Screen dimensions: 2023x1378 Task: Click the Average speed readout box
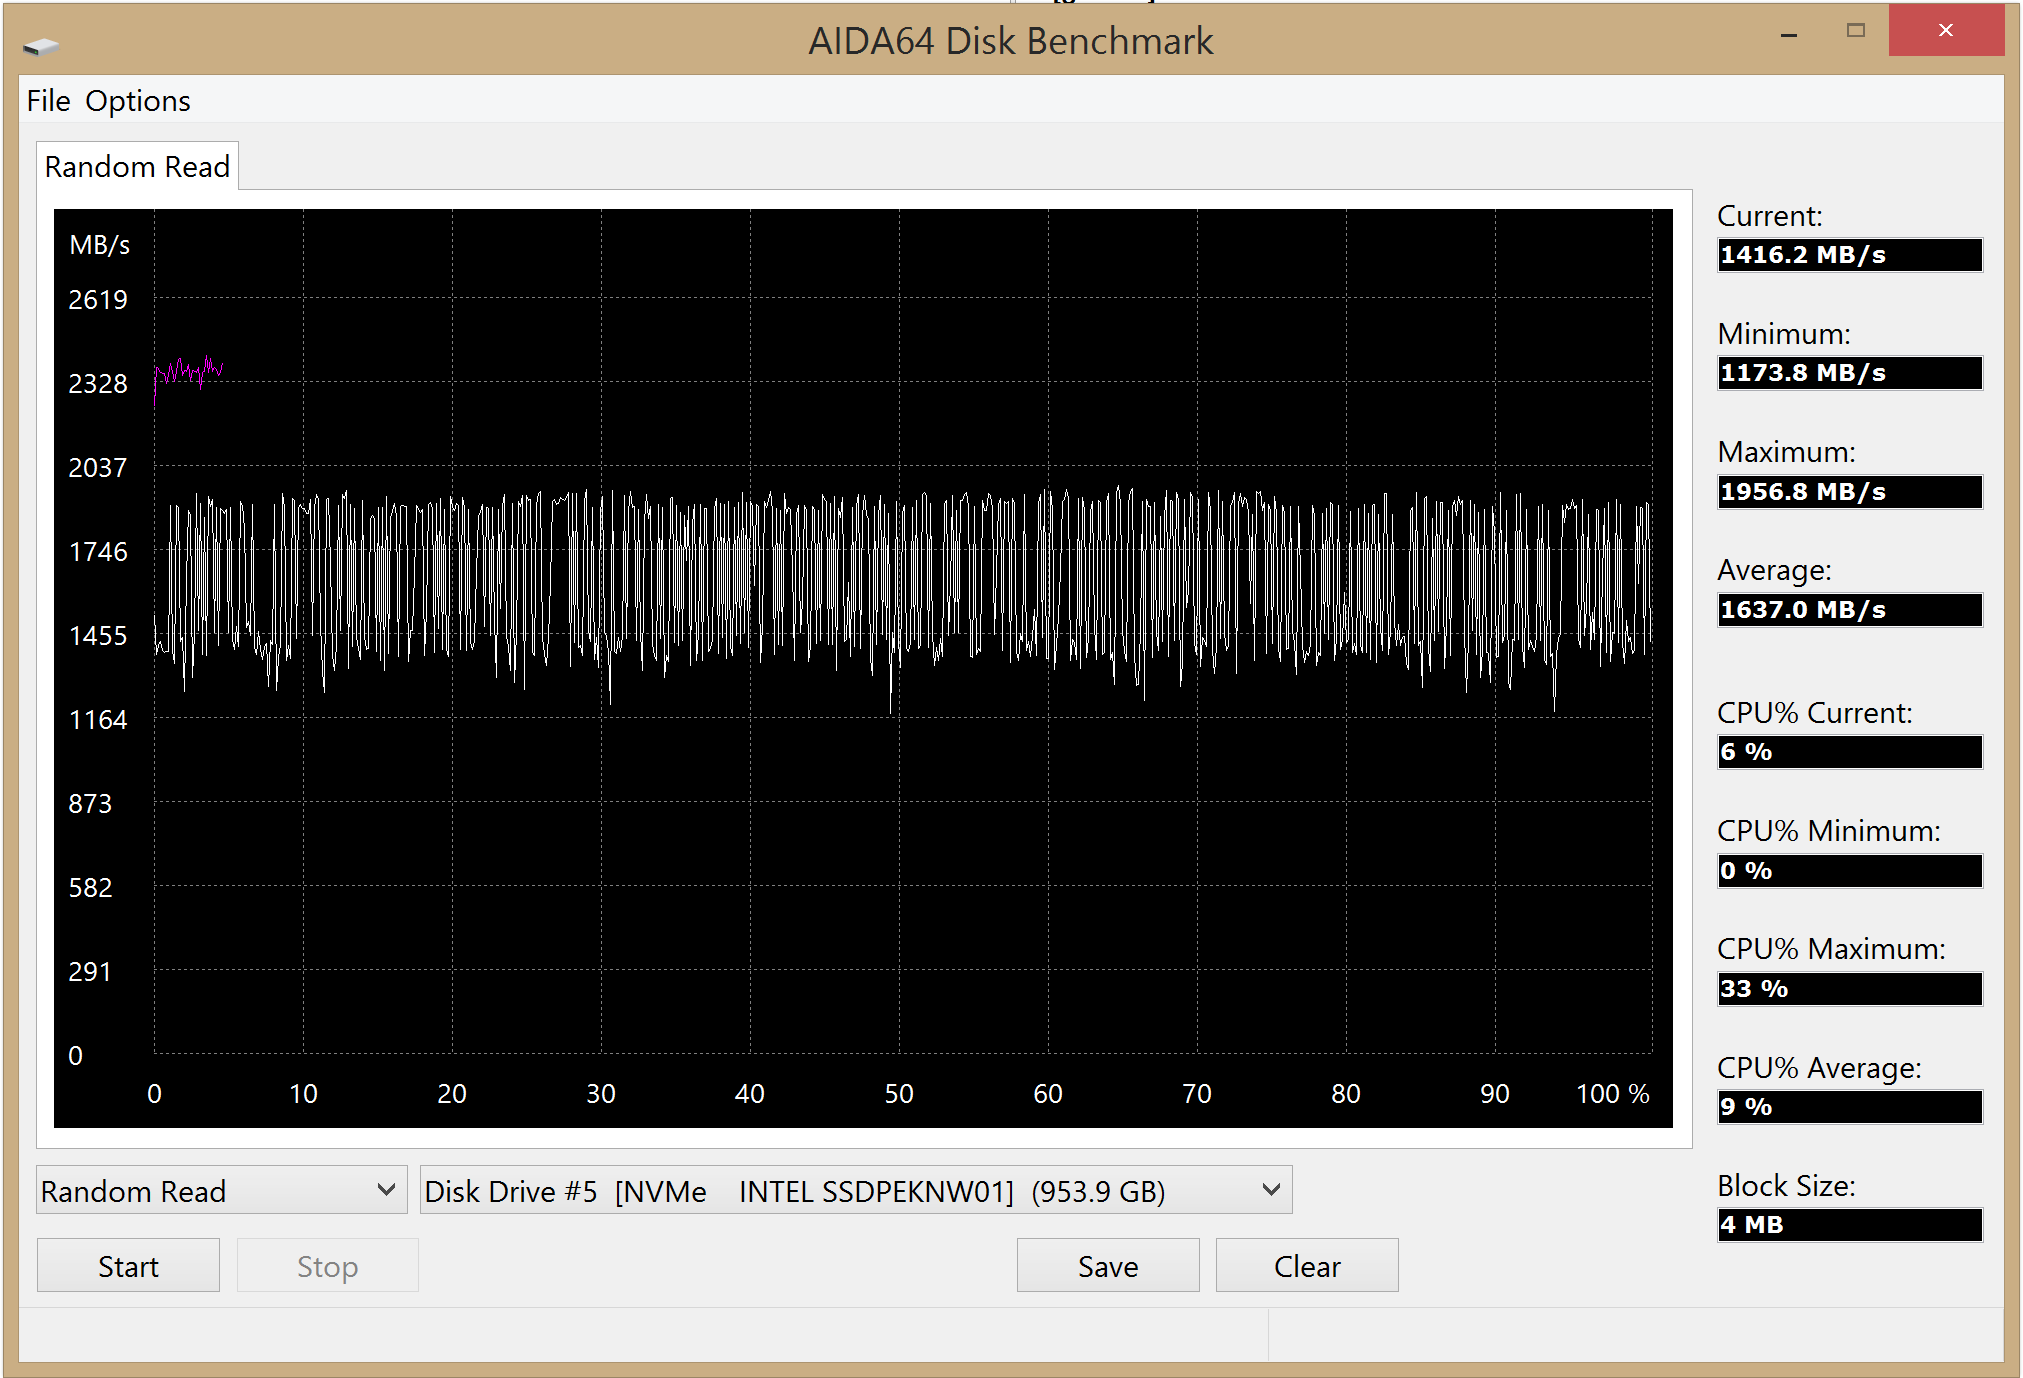pyautogui.click(x=1848, y=610)
